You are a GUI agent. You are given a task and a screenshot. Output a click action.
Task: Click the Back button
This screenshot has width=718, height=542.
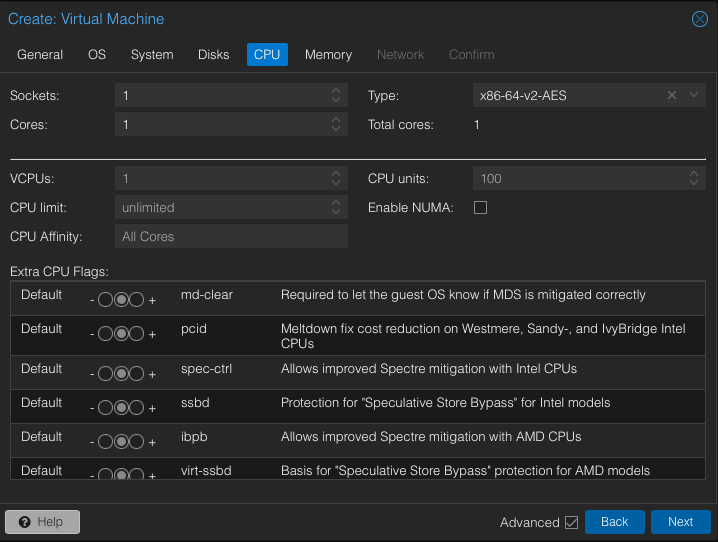(x=614, y=522)
